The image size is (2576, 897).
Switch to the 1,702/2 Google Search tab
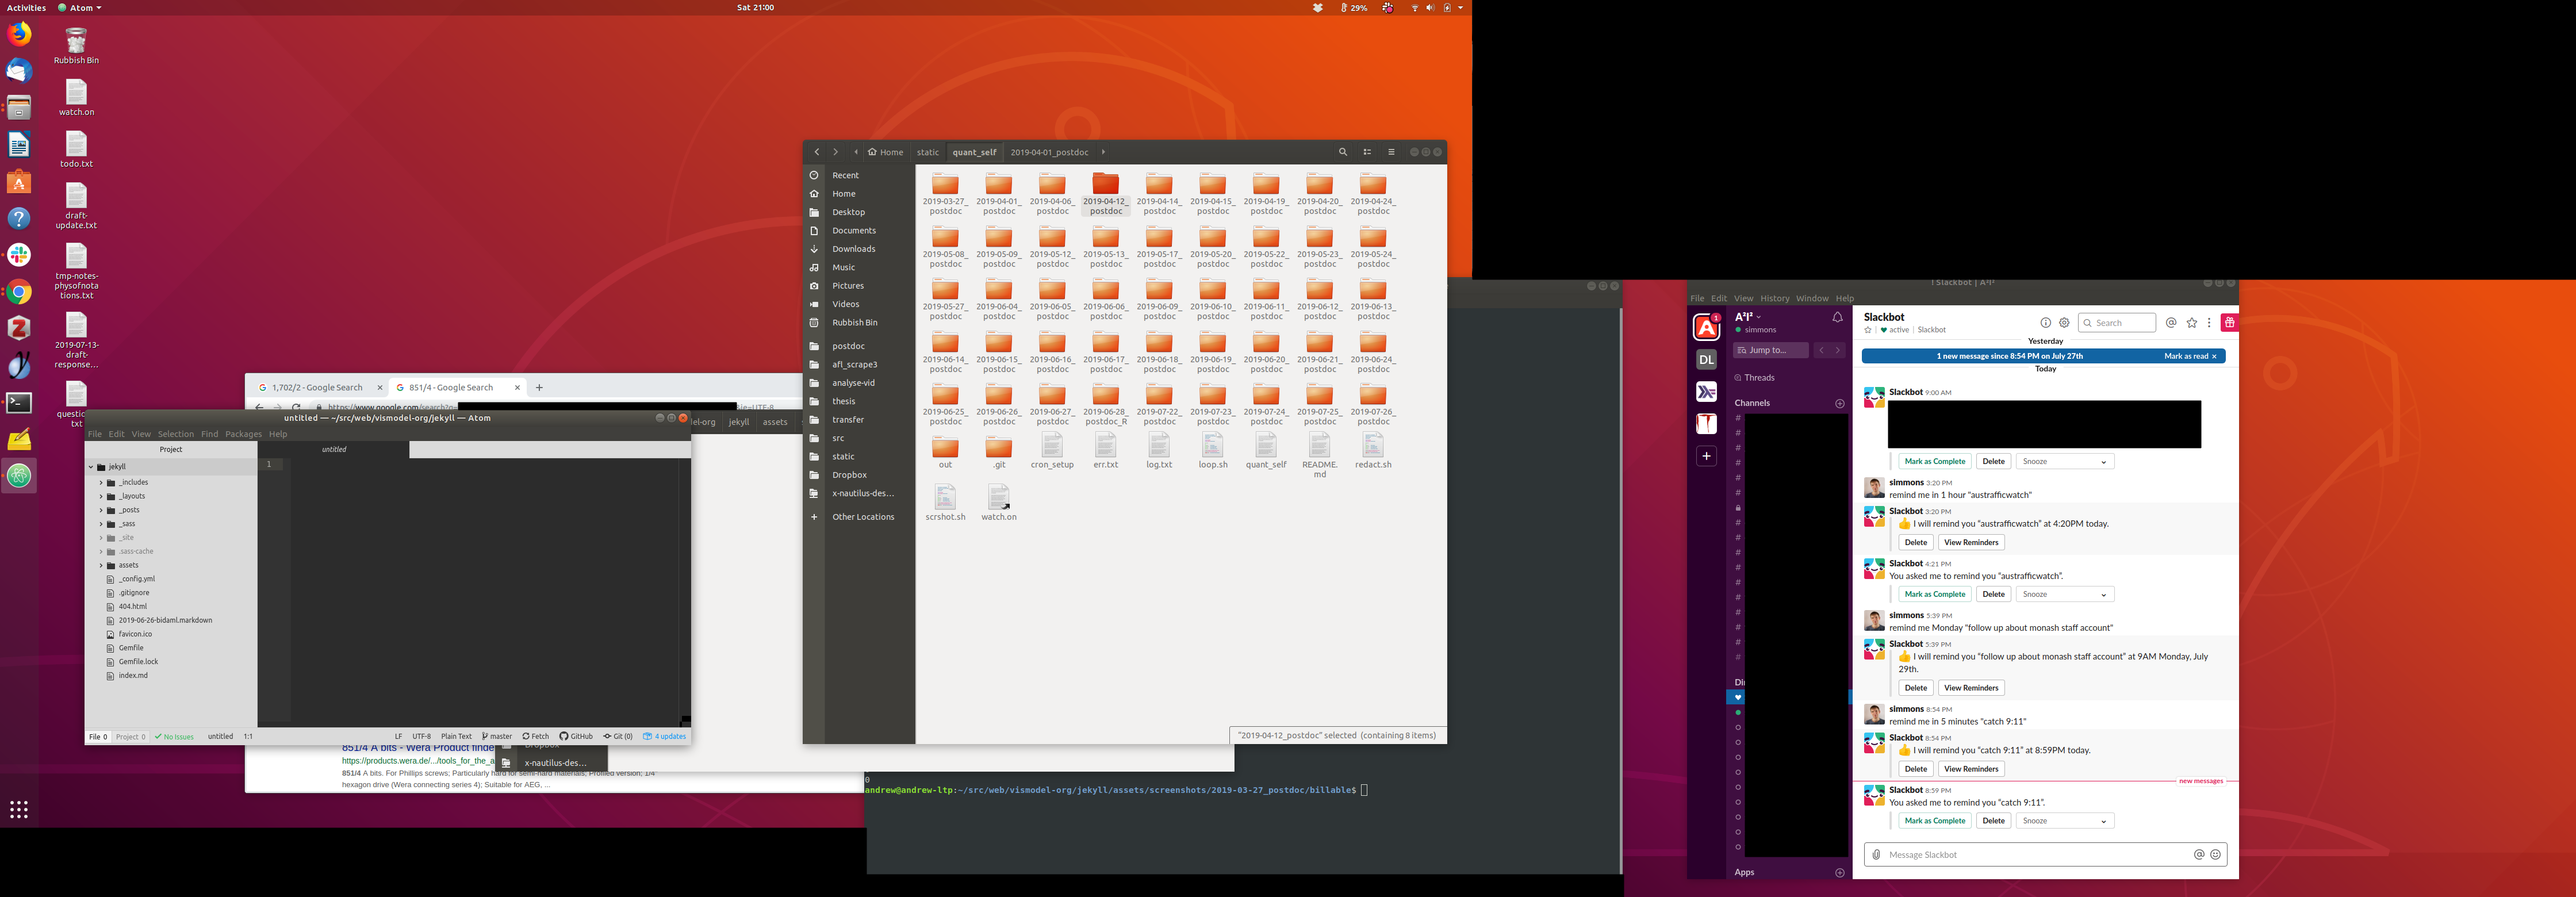pos(317,388)
